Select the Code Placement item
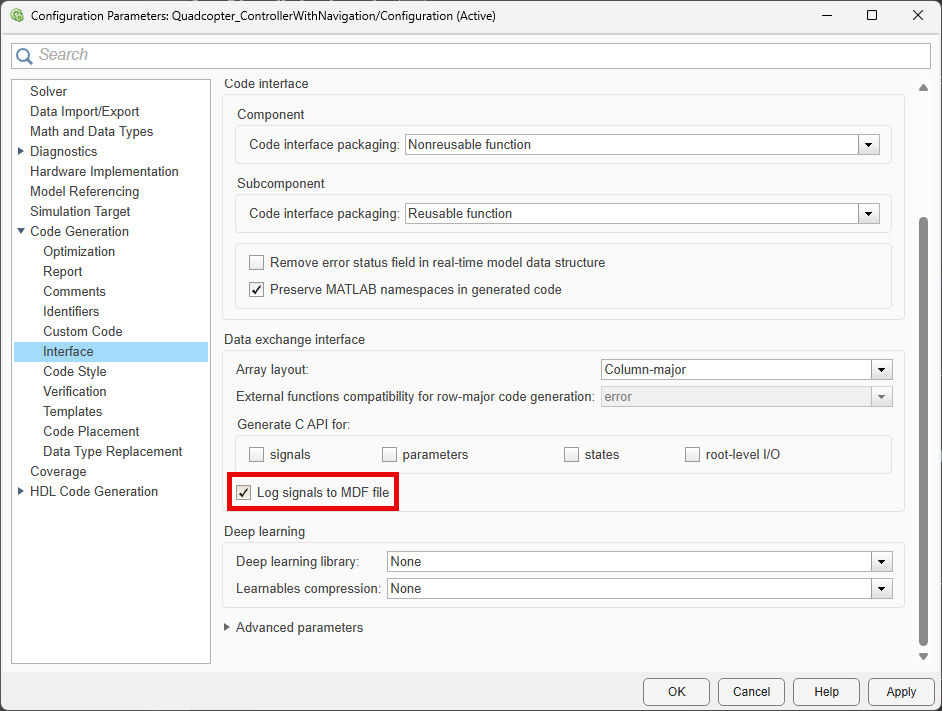 pyautogui.click(x=91, y=431)
